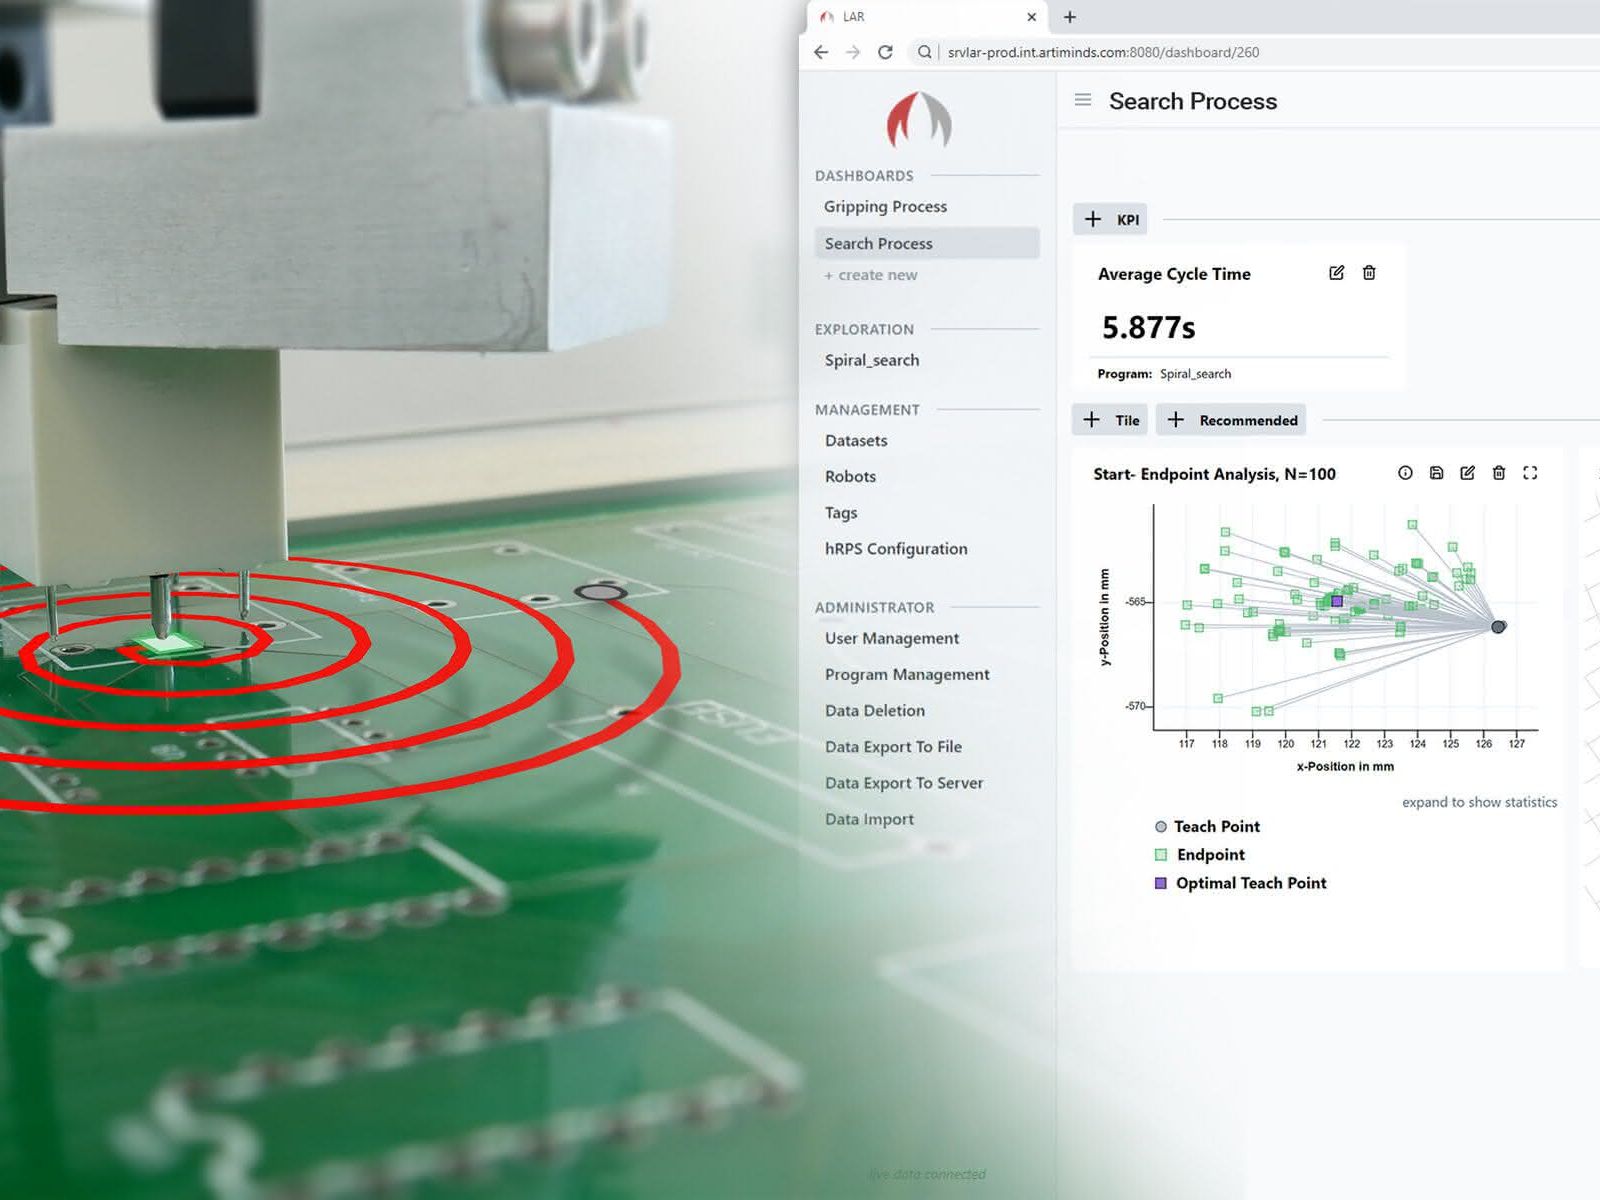Open Data Export To Server
1600x1200 pixels.
pyautogui.click(x=904, y=782)
